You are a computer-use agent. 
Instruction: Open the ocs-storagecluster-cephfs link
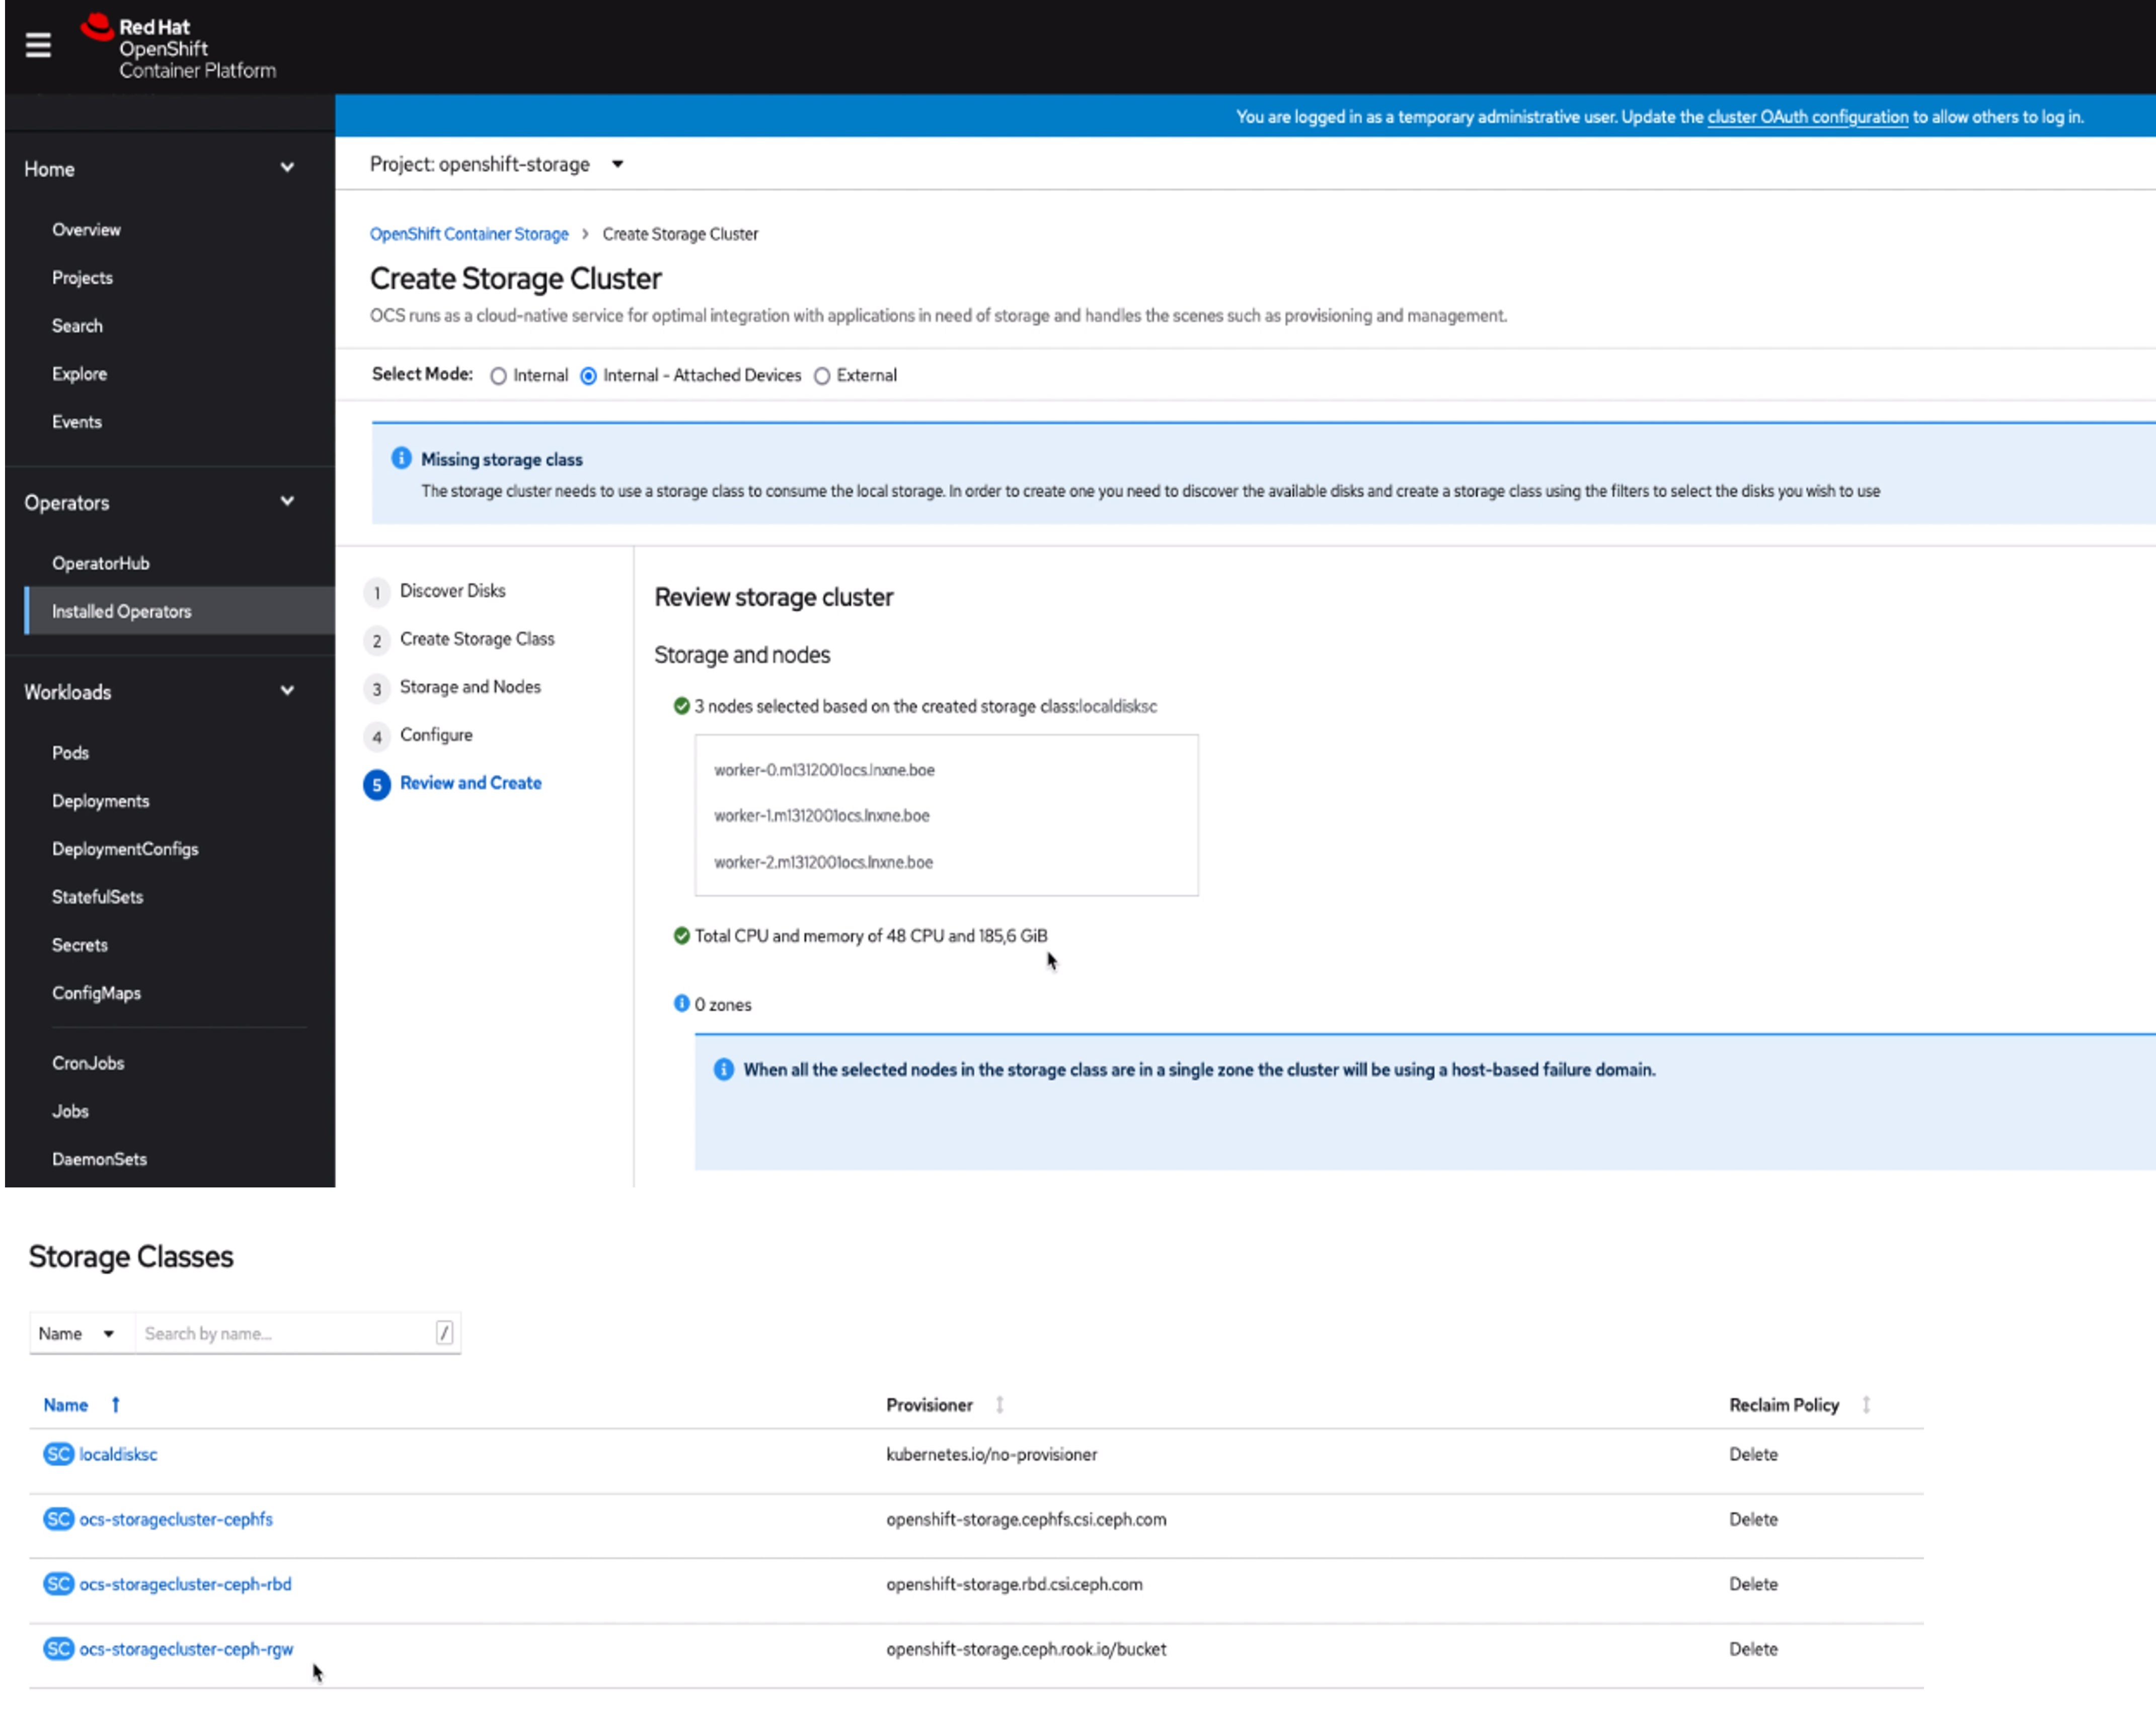click(176, 1519)
